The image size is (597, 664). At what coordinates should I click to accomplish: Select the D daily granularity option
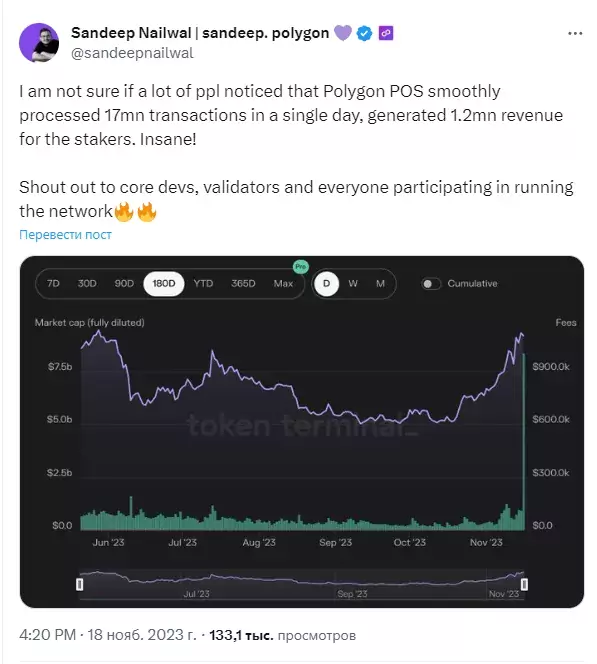[326, 284]
